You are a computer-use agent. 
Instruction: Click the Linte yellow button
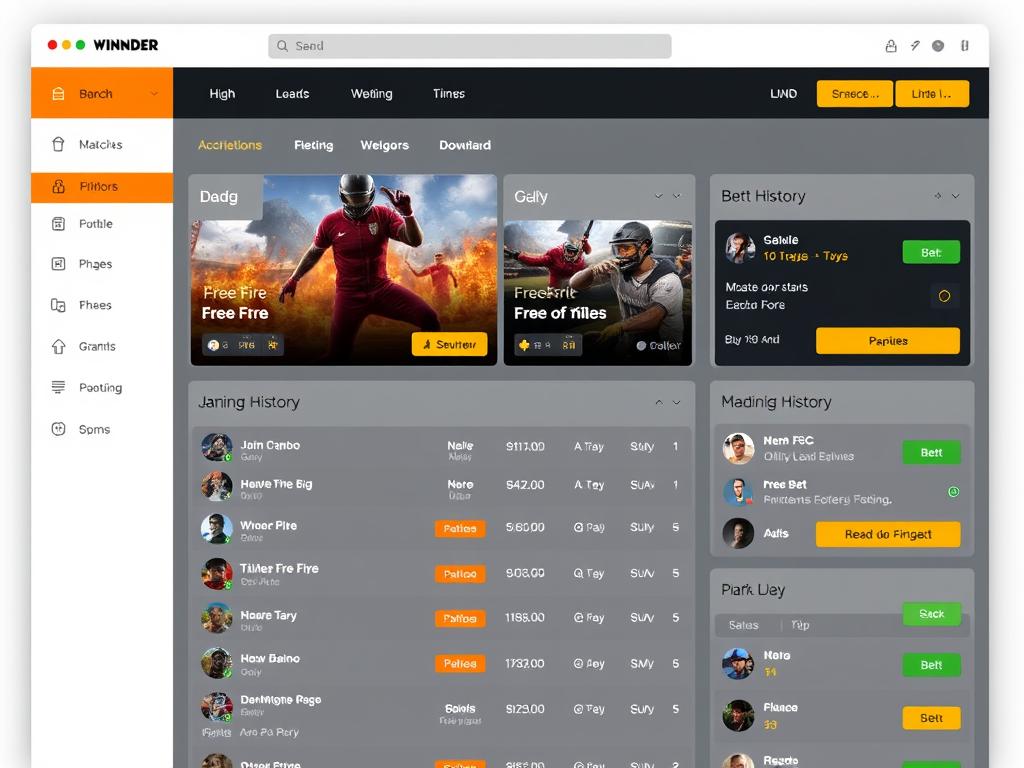tap(932, 93)
